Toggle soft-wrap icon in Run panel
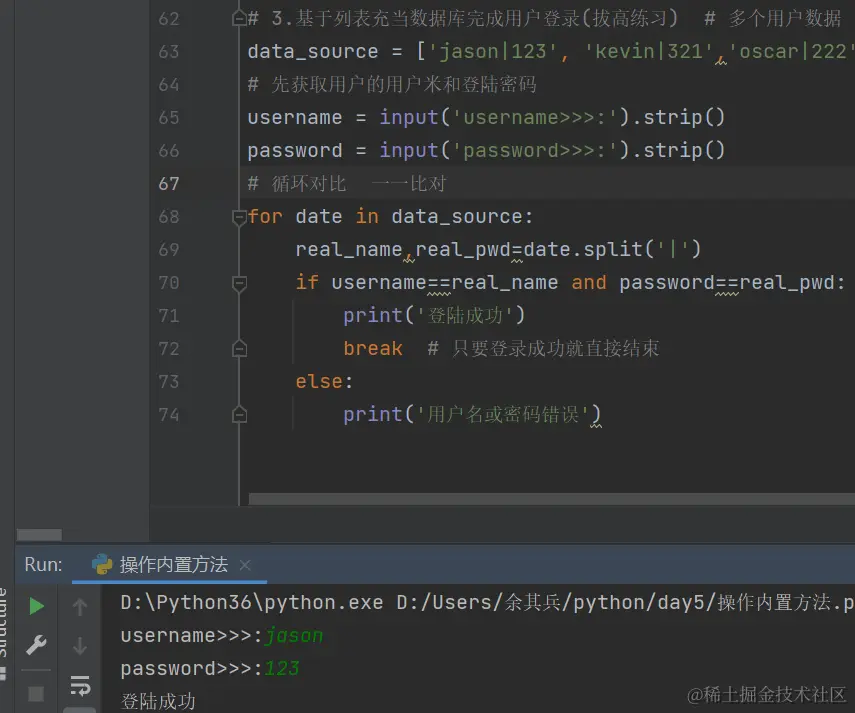The image size is (855, 713). [x=80, y=685]
